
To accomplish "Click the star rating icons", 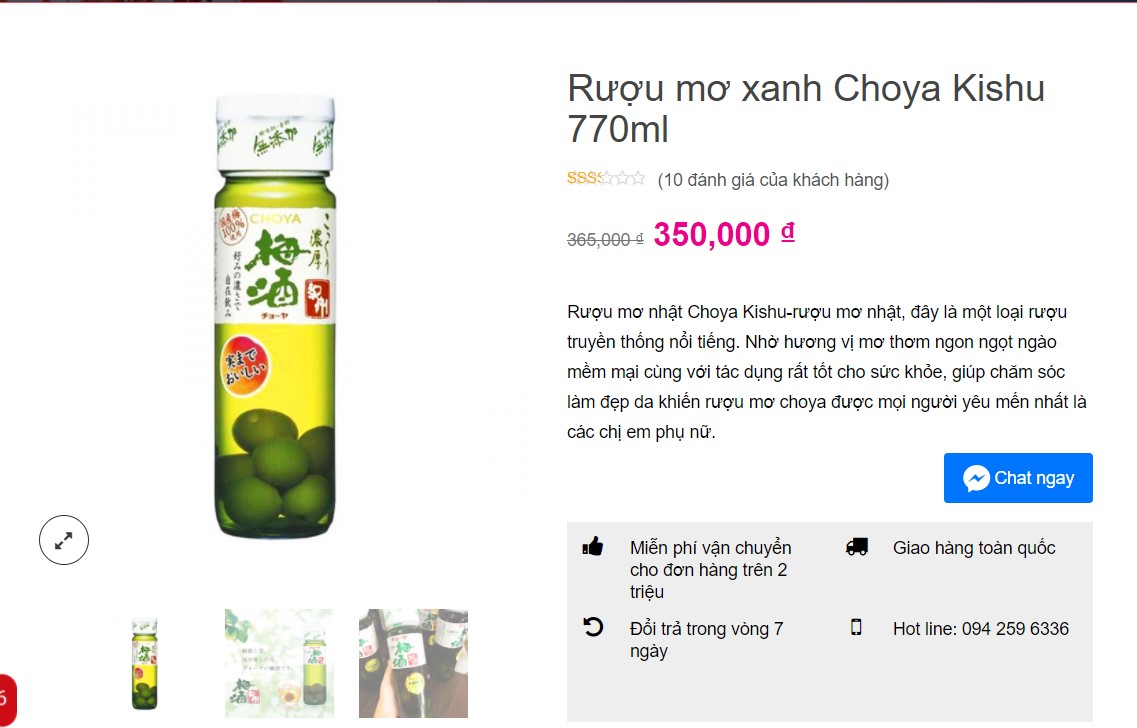I will (x=605, y=178).
